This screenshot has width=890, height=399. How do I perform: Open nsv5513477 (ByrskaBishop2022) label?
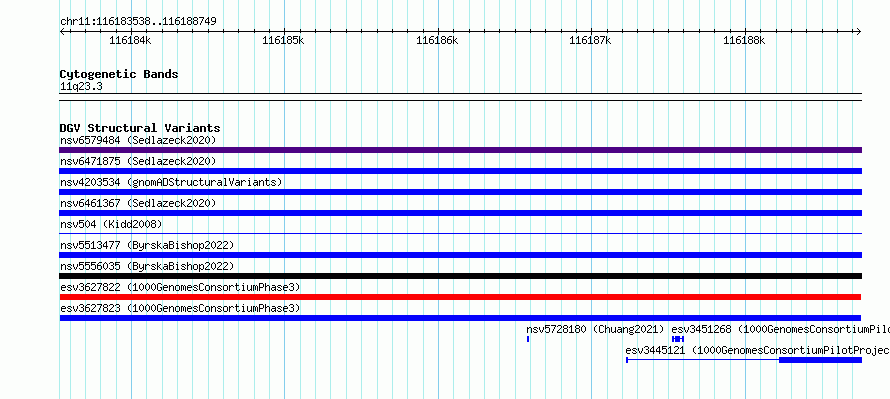[146, 245]
